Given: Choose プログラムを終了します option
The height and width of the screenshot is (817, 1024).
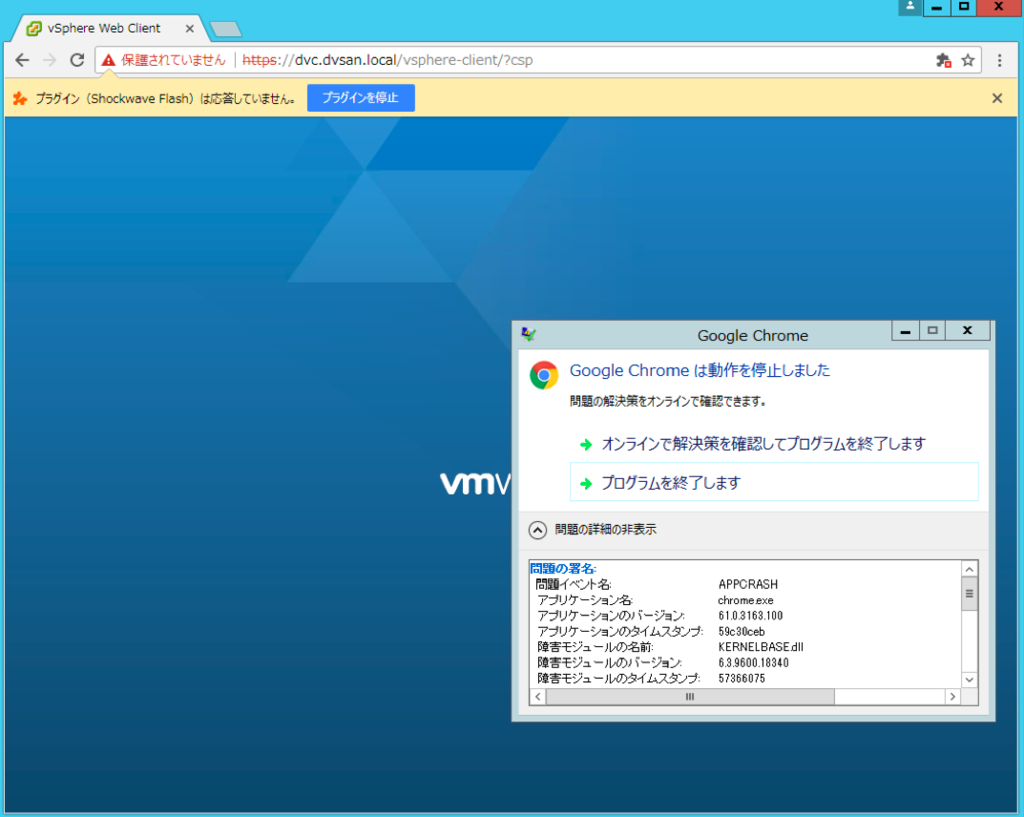Looking at the screenshot, I should tap(774, 483).
